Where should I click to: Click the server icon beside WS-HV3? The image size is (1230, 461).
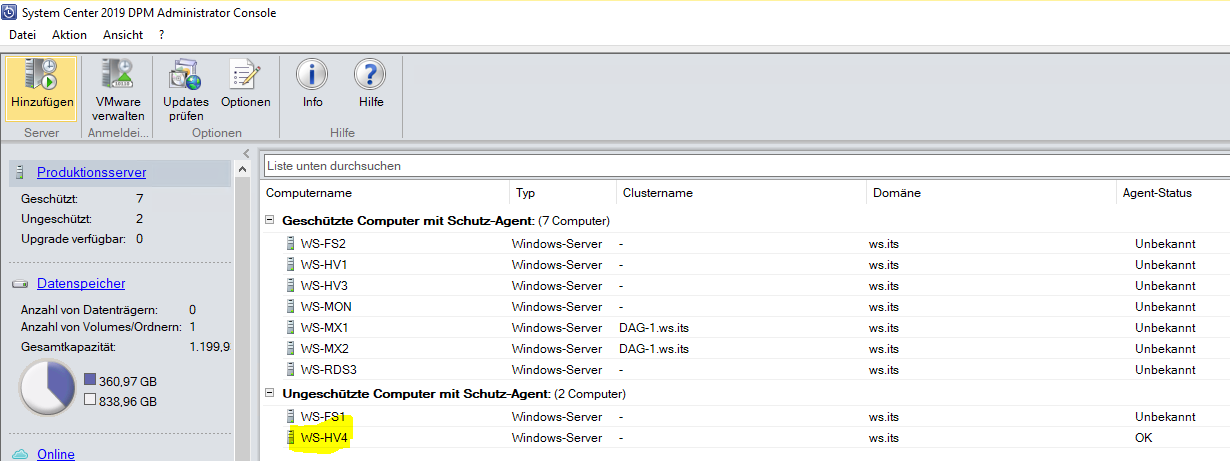[291, 285]
